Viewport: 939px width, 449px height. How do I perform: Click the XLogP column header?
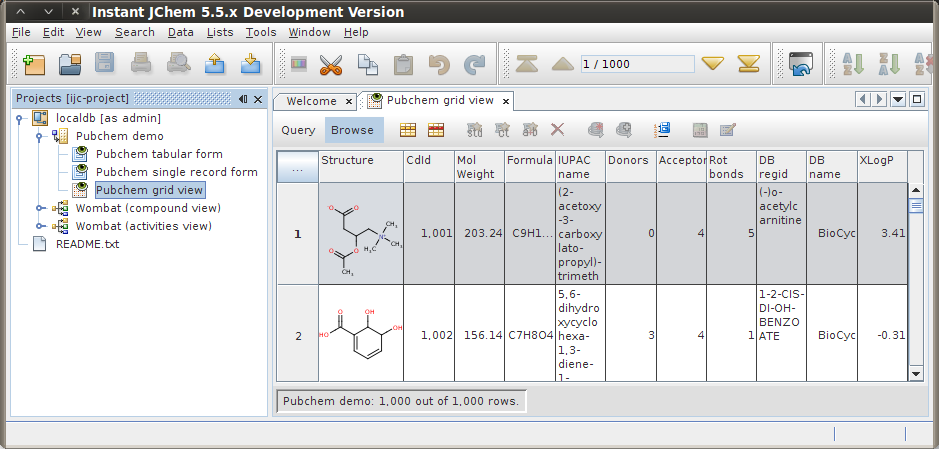876,160
